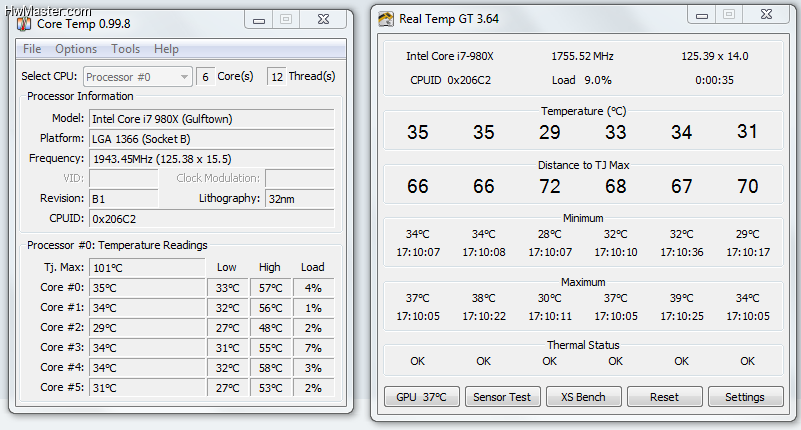Open the Options menu in Core Temp
Screen dimensions: 801x430
76,49
